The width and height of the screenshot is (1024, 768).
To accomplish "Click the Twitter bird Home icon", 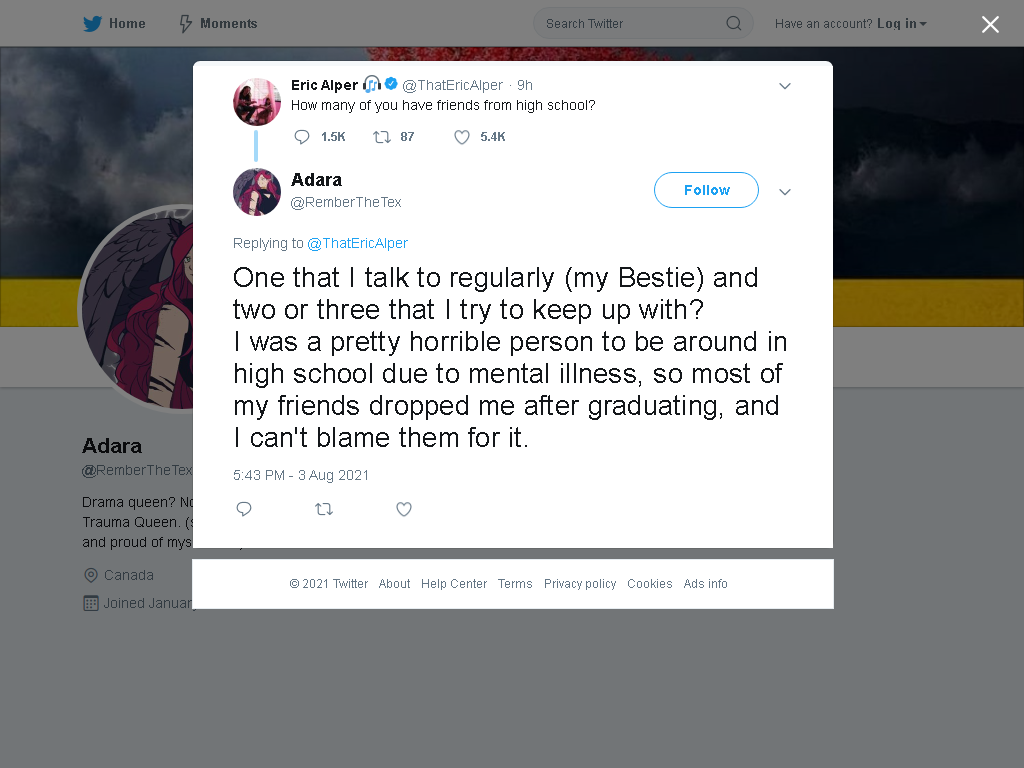I will (x=92, y=24).
